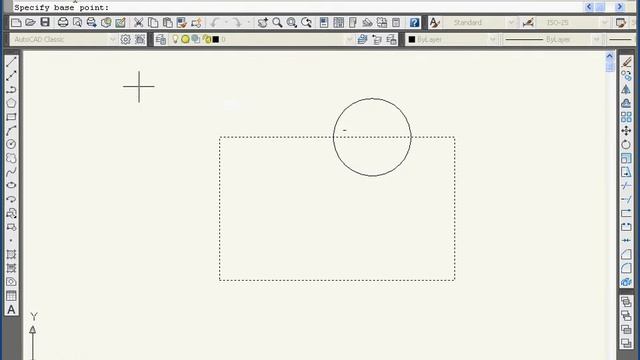
Task: Expand the ByLayer color control dropdown
Action: (493, 39)
